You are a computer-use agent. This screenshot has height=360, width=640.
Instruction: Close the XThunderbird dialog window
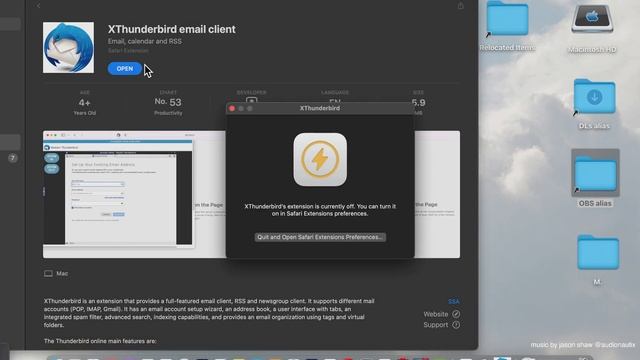[232, 108]
